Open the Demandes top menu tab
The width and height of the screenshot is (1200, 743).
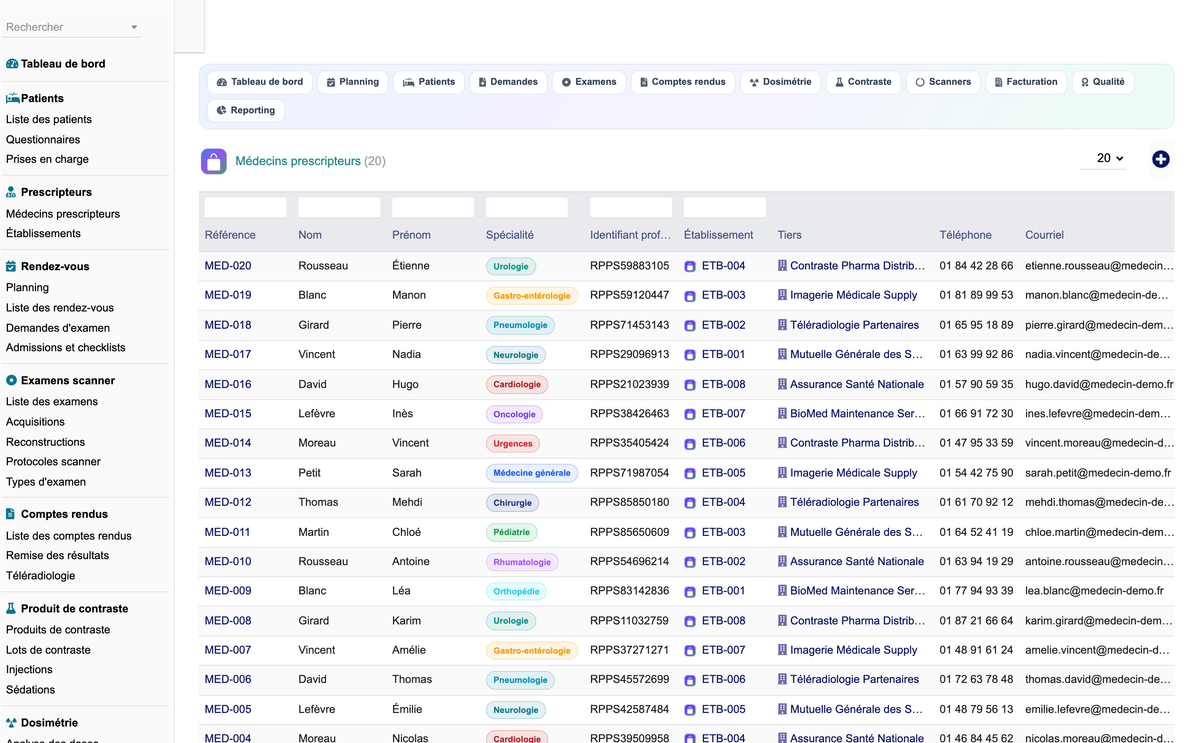click(508, 82)
